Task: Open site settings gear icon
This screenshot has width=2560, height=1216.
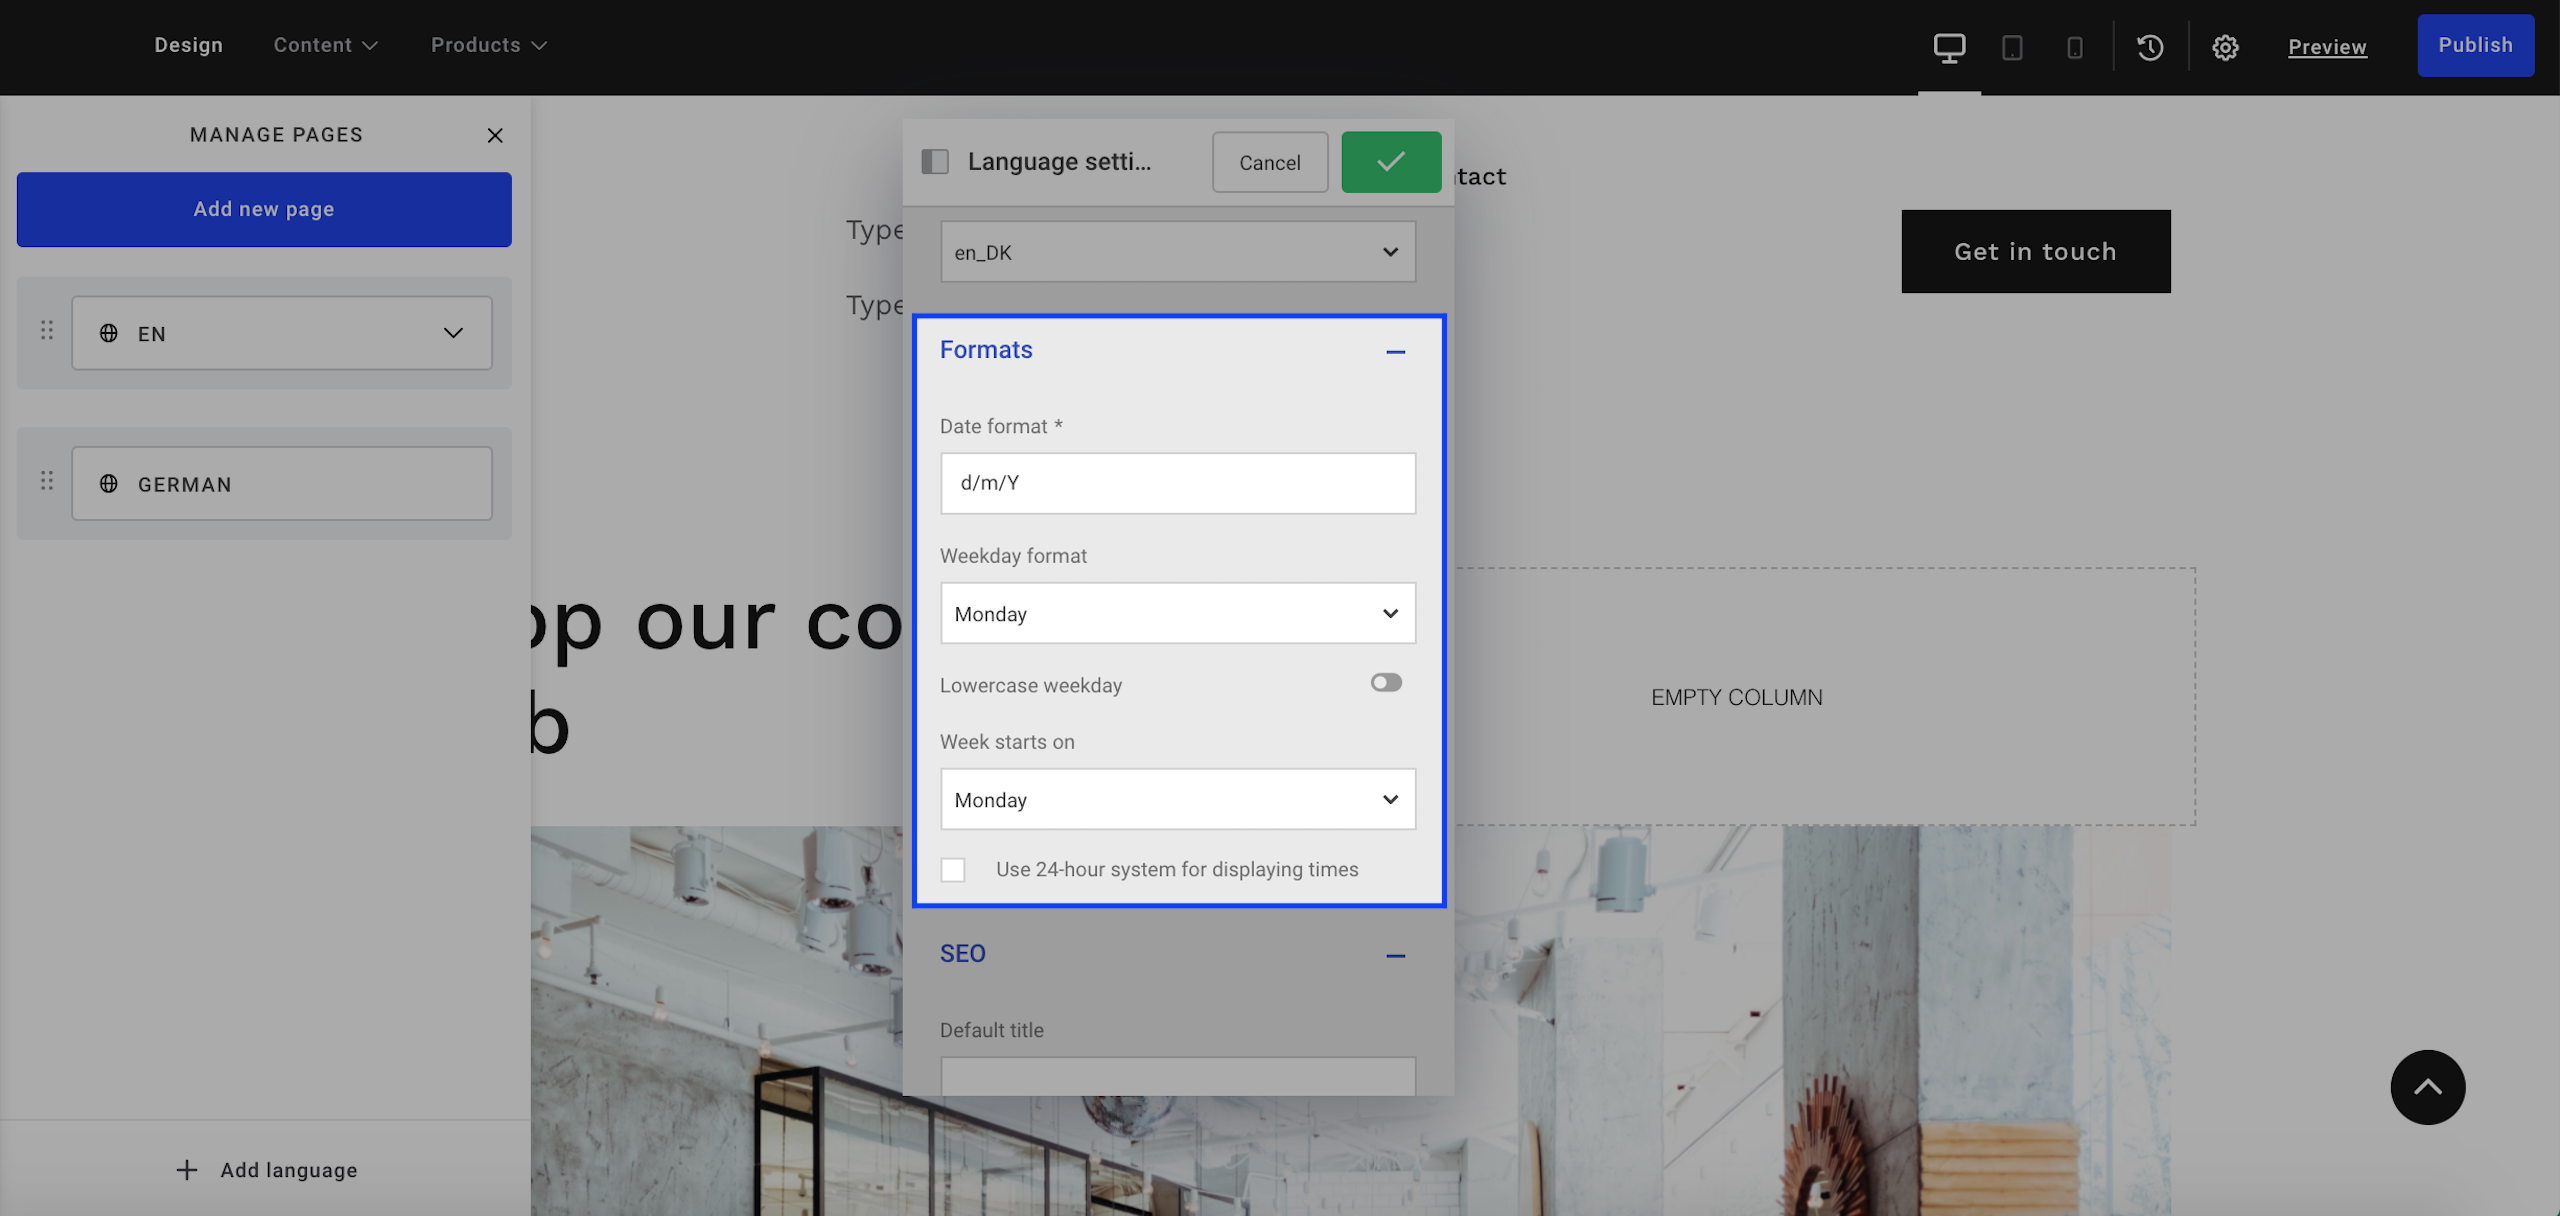Action: 2225,47
